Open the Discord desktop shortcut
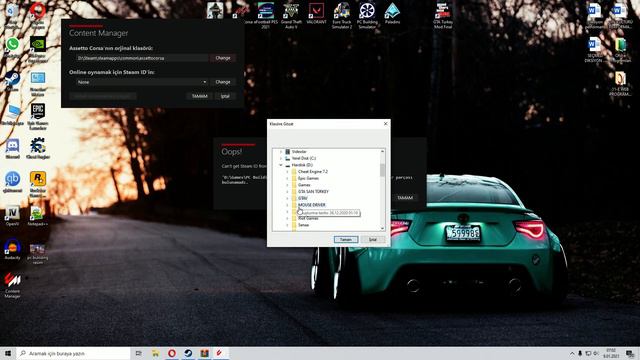640x360 pixels. tap(12, 149)
